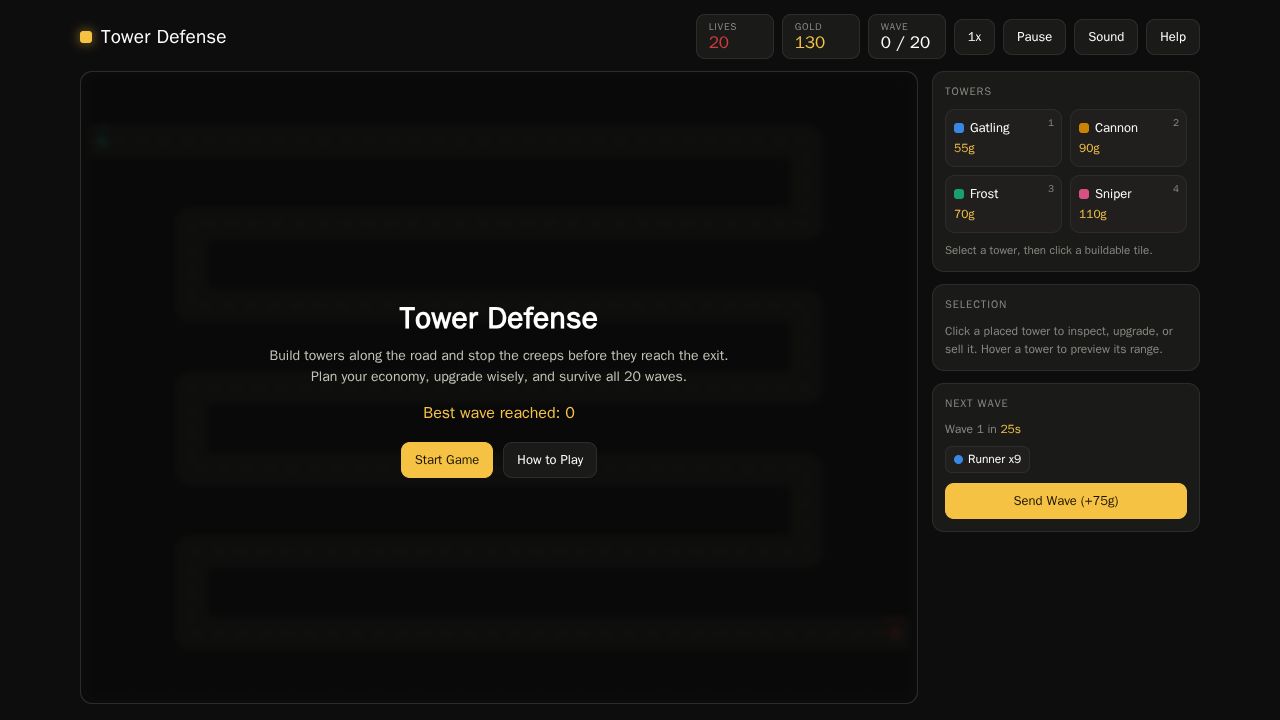Click the Wave 1 in 25s countdown
This screenshot has height=720, width=1280.
983,429
